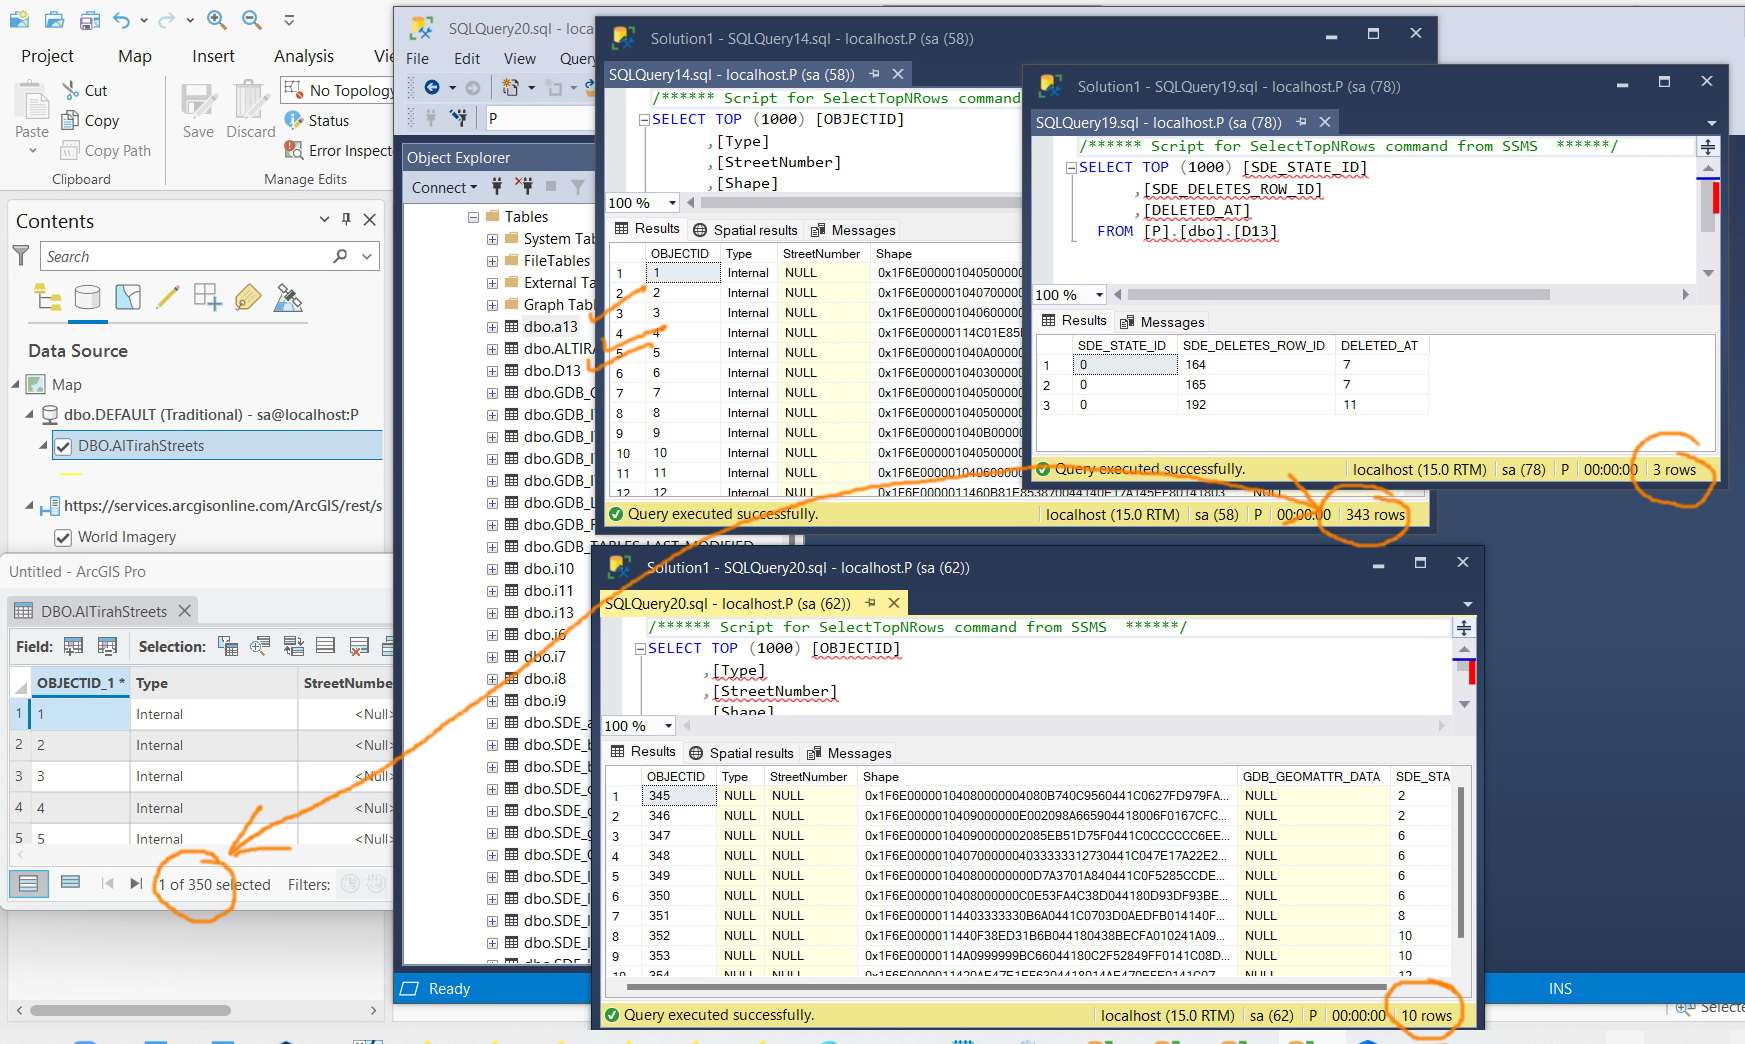Open Connect dropdown in Object Explorer

tap(444, 187)
